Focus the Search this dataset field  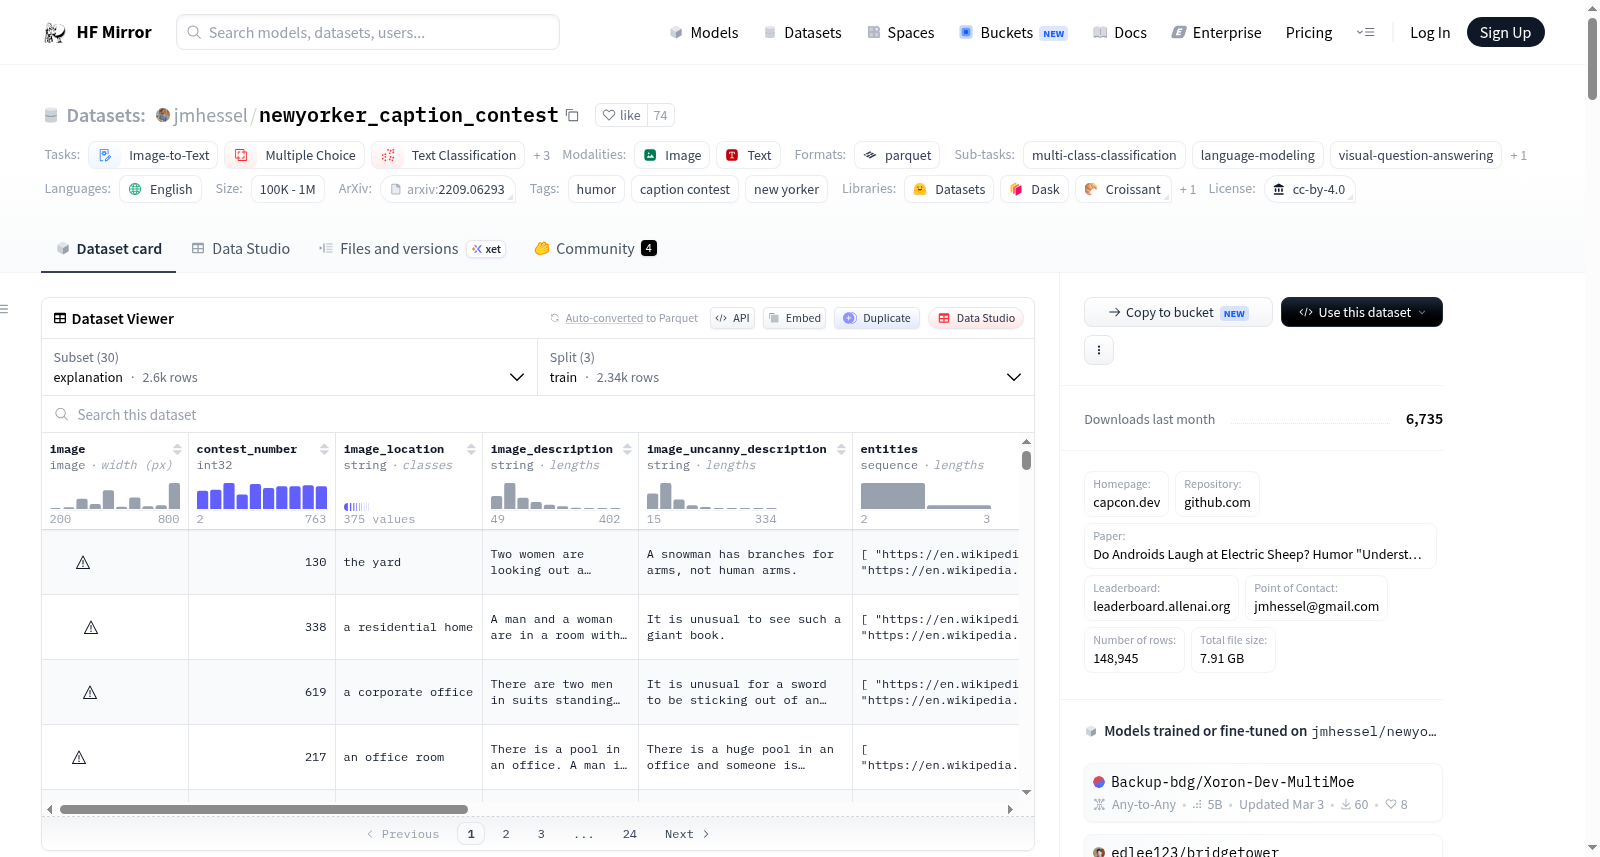pyautogui.click(x=538, y=414)
